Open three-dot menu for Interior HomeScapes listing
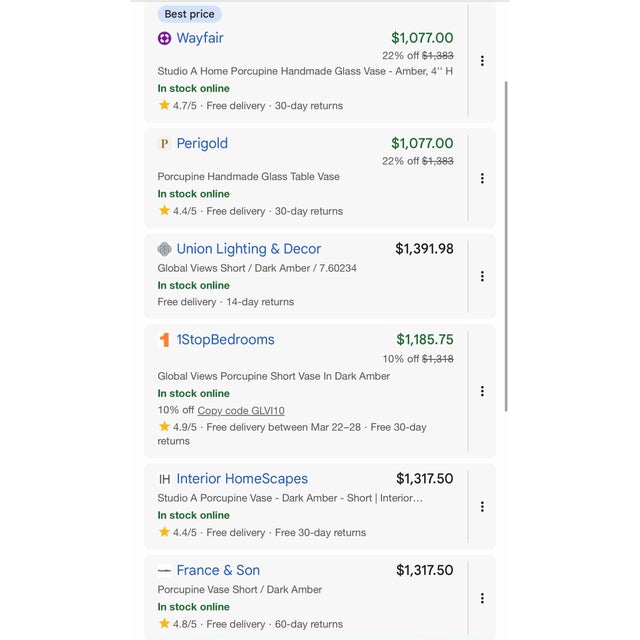Viewport: 640px width, 640px height. pos(482,507)
